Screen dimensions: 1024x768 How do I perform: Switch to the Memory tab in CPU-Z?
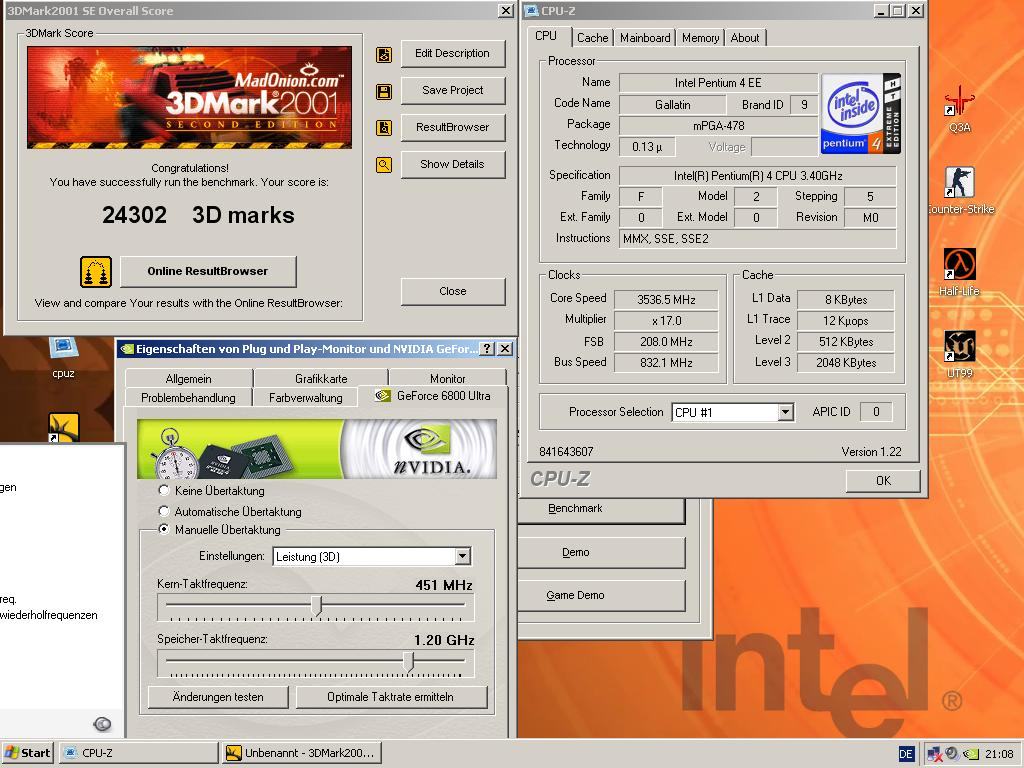(x=700, y=38)
